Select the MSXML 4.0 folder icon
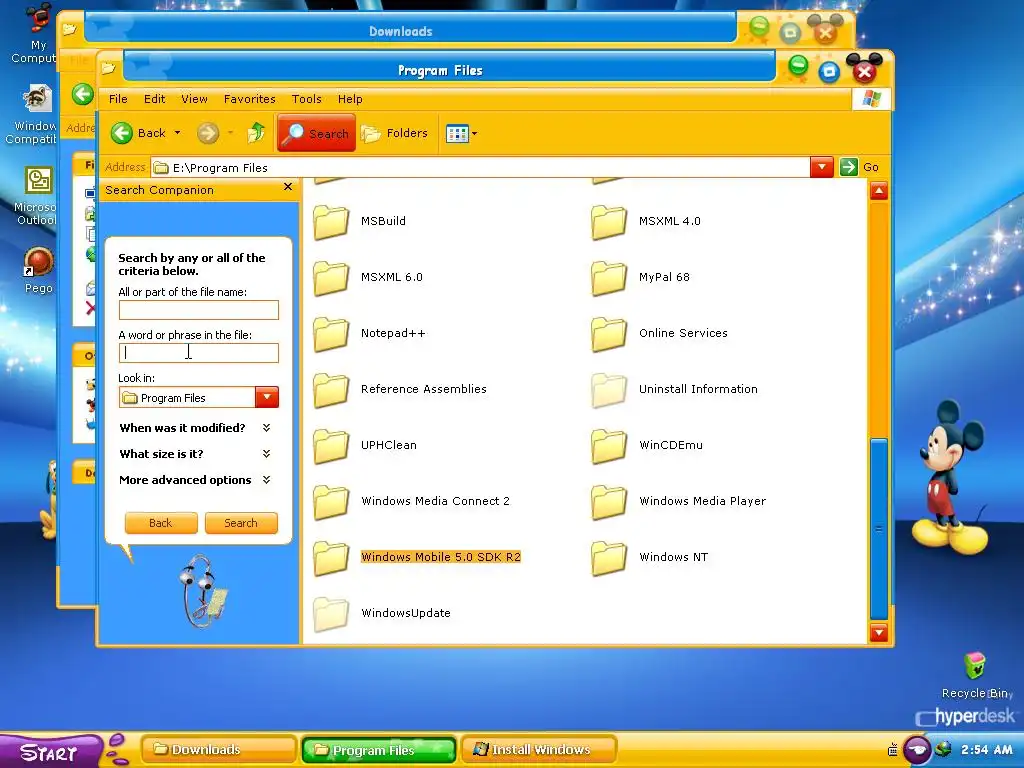 (609, 222)
